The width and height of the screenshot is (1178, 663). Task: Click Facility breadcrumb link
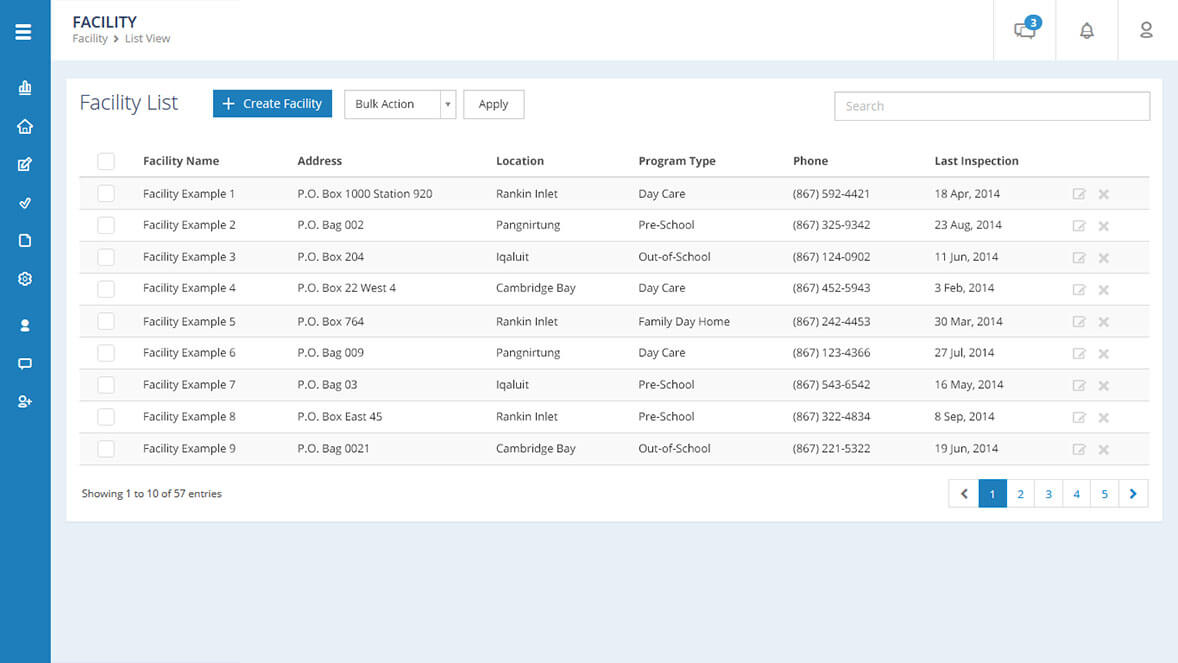point(90,39)
